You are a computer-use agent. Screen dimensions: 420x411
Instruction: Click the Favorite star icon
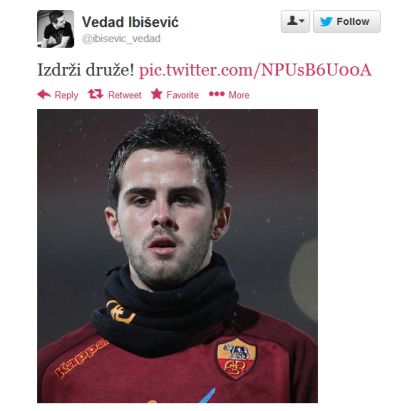(x=156, y=94)
